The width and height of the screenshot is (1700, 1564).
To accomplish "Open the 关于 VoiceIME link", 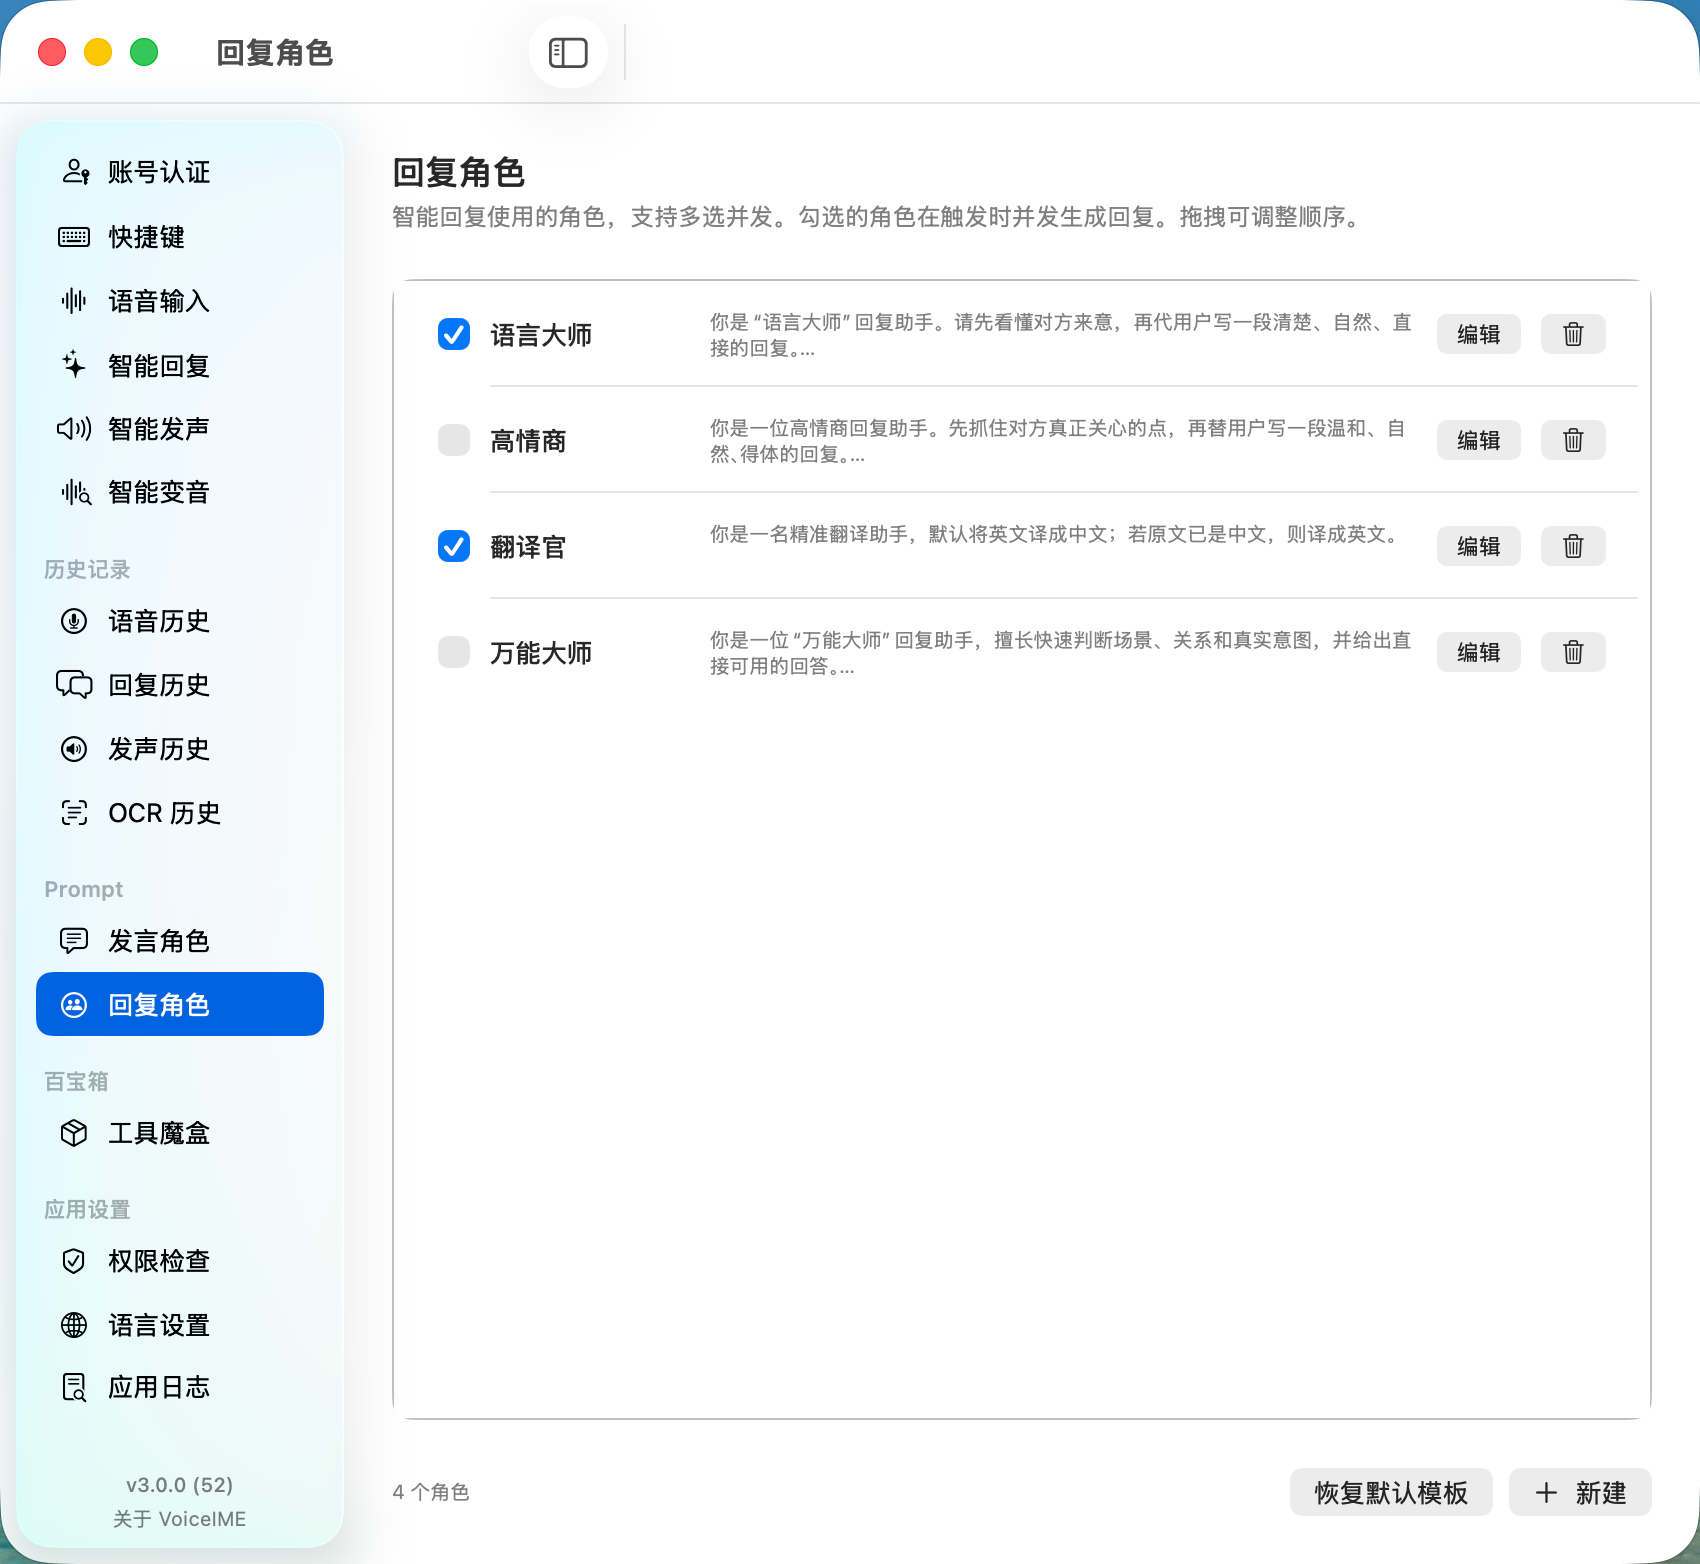I will 180,1518.
